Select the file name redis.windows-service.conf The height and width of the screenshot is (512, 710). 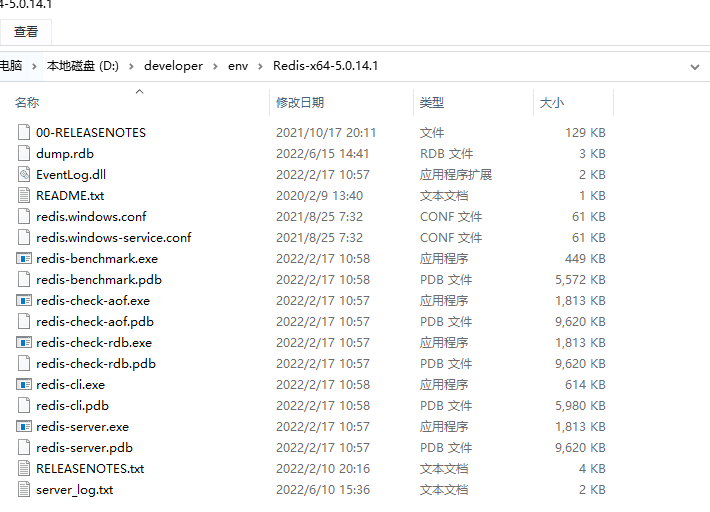point(114,238)
